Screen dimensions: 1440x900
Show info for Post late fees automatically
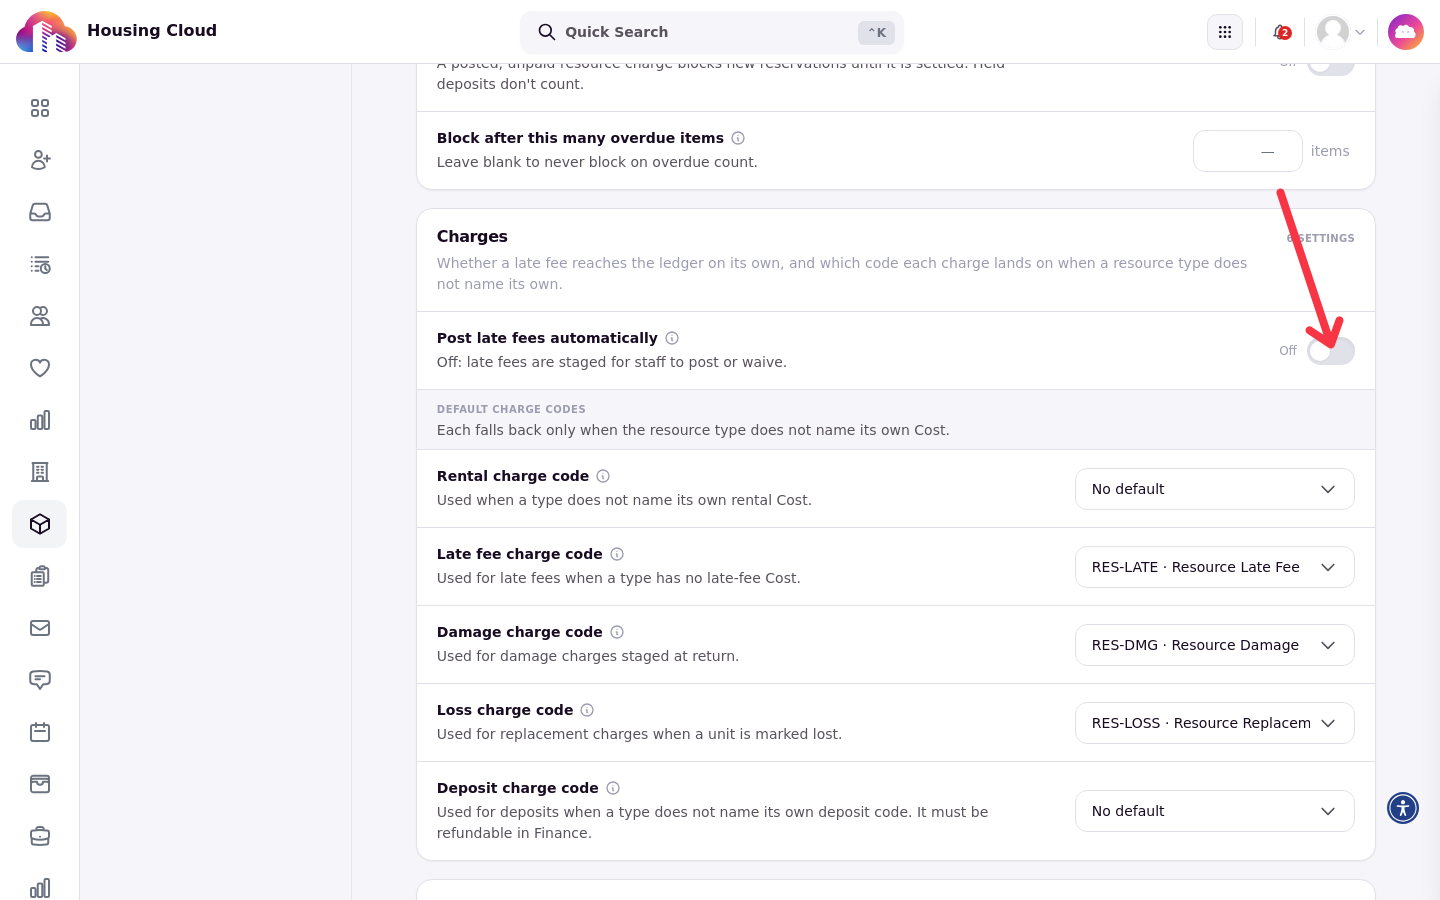tap(672, 338)
